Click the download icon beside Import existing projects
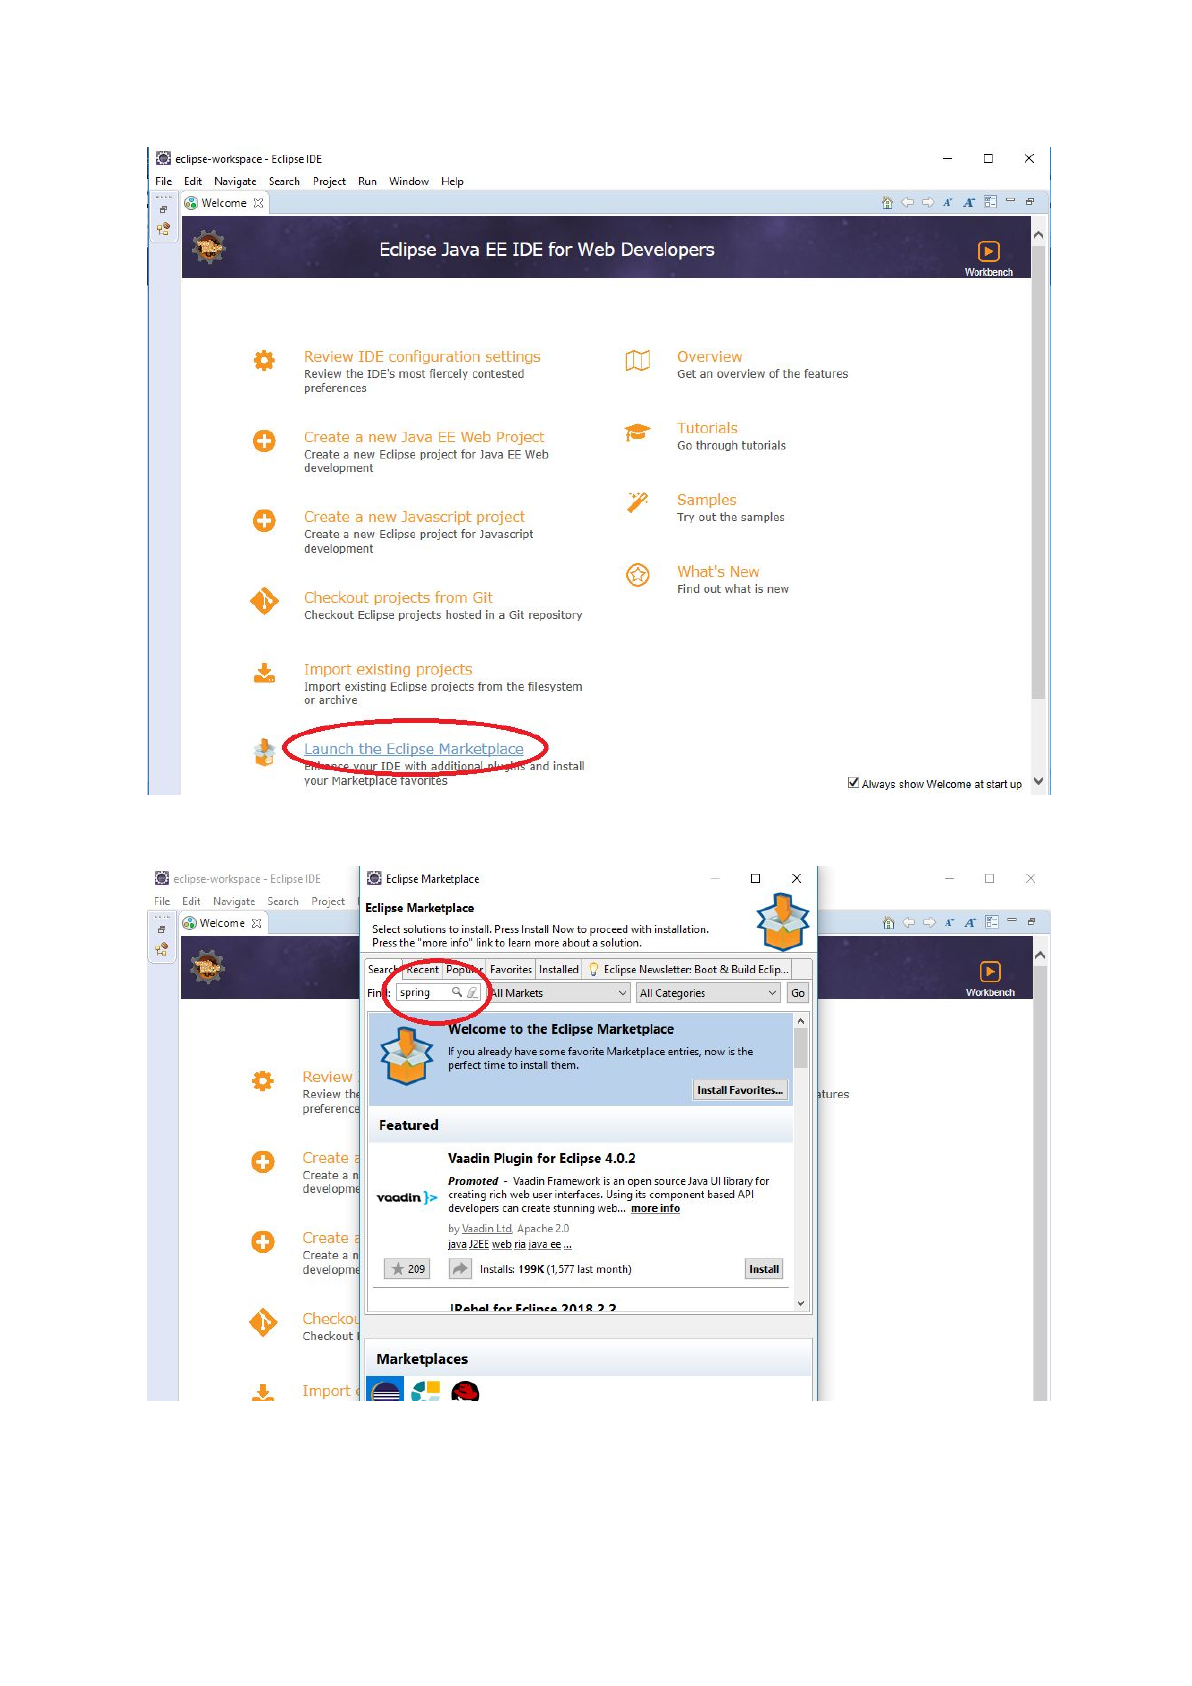This screenshot has height=1686, width=1192. pyautogui.click(x=264, y=673)
